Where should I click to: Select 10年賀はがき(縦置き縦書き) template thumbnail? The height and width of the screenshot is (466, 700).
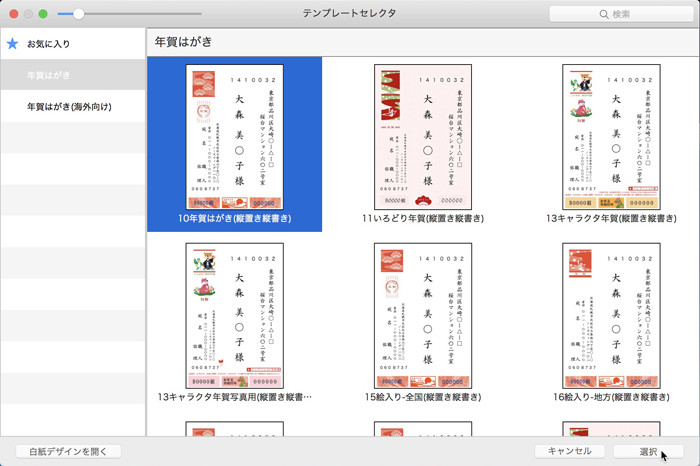click(x=234, y=135)
